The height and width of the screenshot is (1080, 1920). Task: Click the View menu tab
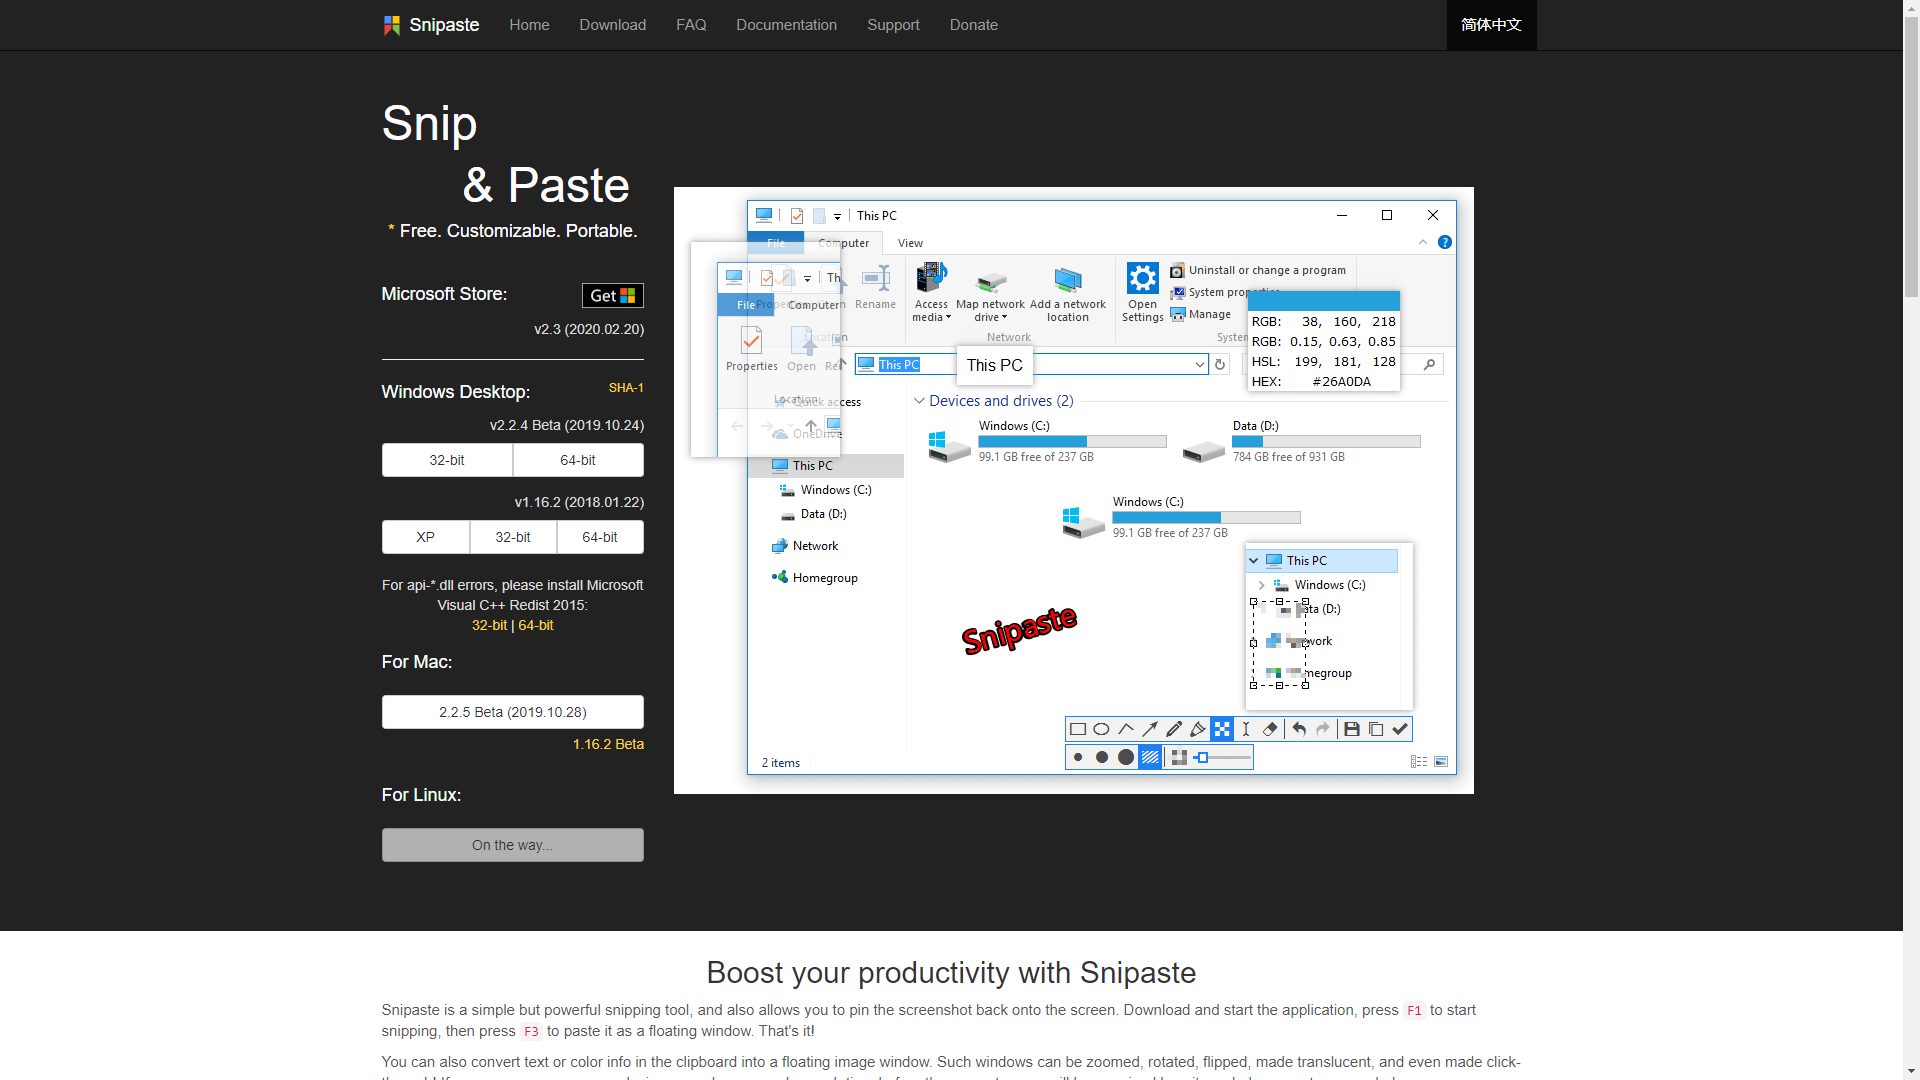tap(910, 243)
